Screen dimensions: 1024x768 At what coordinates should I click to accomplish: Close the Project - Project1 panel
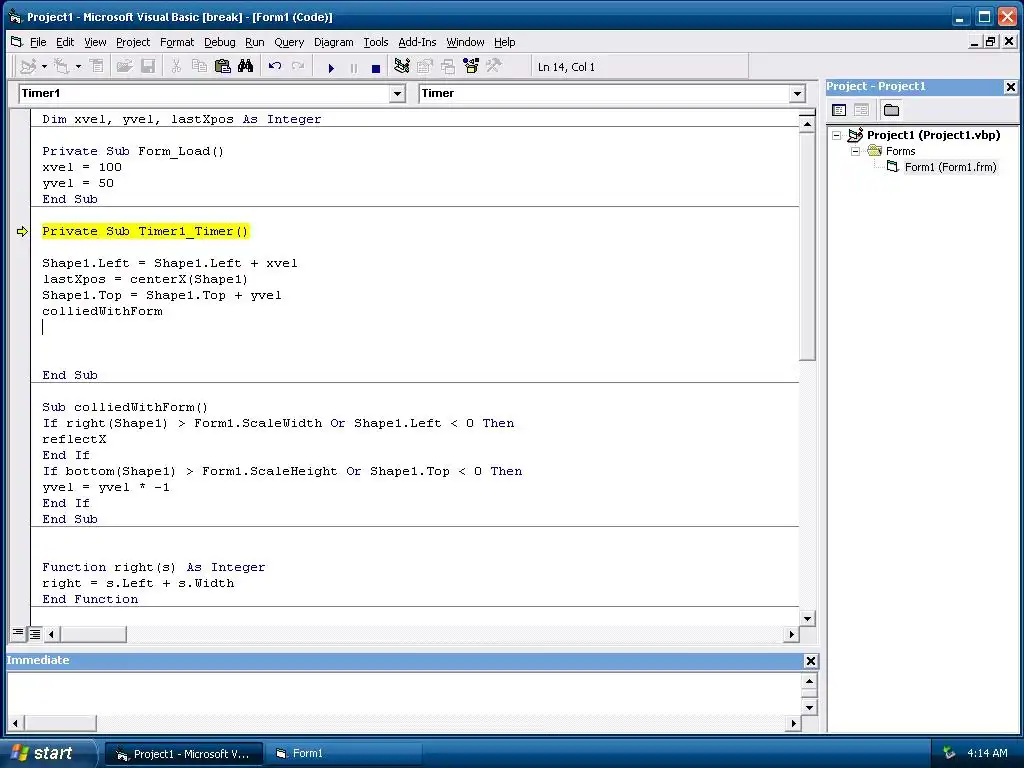coord(1010,87)
